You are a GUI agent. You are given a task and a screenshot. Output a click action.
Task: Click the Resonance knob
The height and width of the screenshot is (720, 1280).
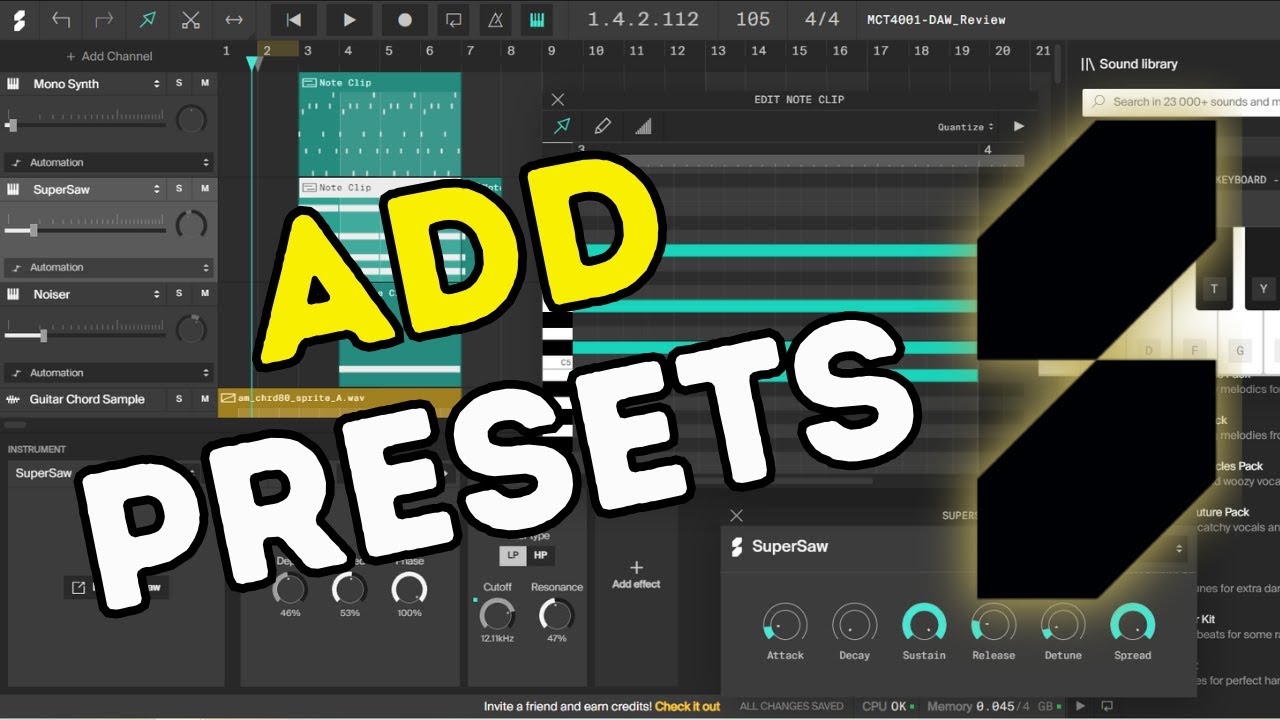[557, 614]
